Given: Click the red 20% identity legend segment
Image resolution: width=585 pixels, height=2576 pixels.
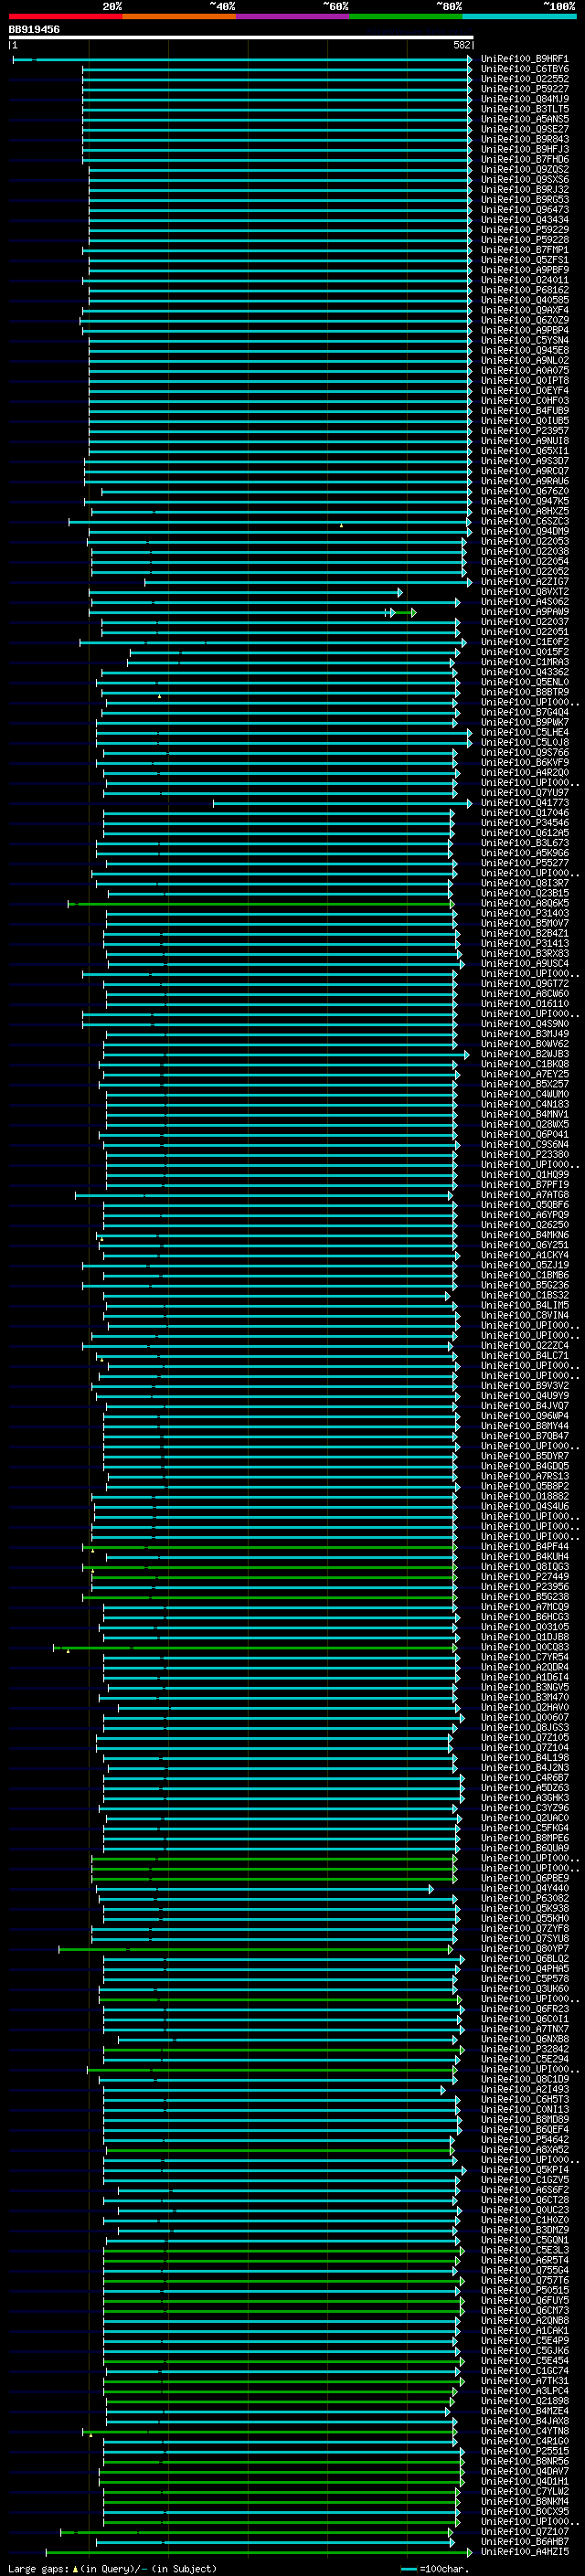Looking at the screenshot, I should [65, 16].
